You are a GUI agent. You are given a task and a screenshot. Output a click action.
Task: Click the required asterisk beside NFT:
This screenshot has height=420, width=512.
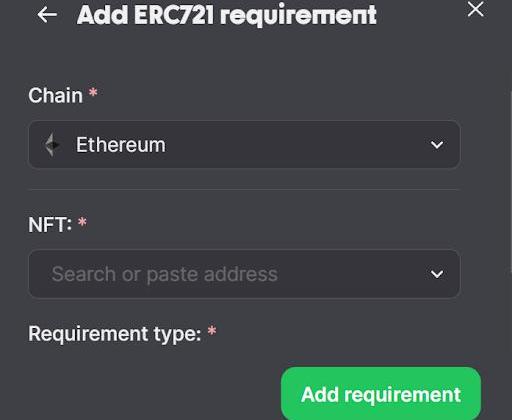[82, 222]
